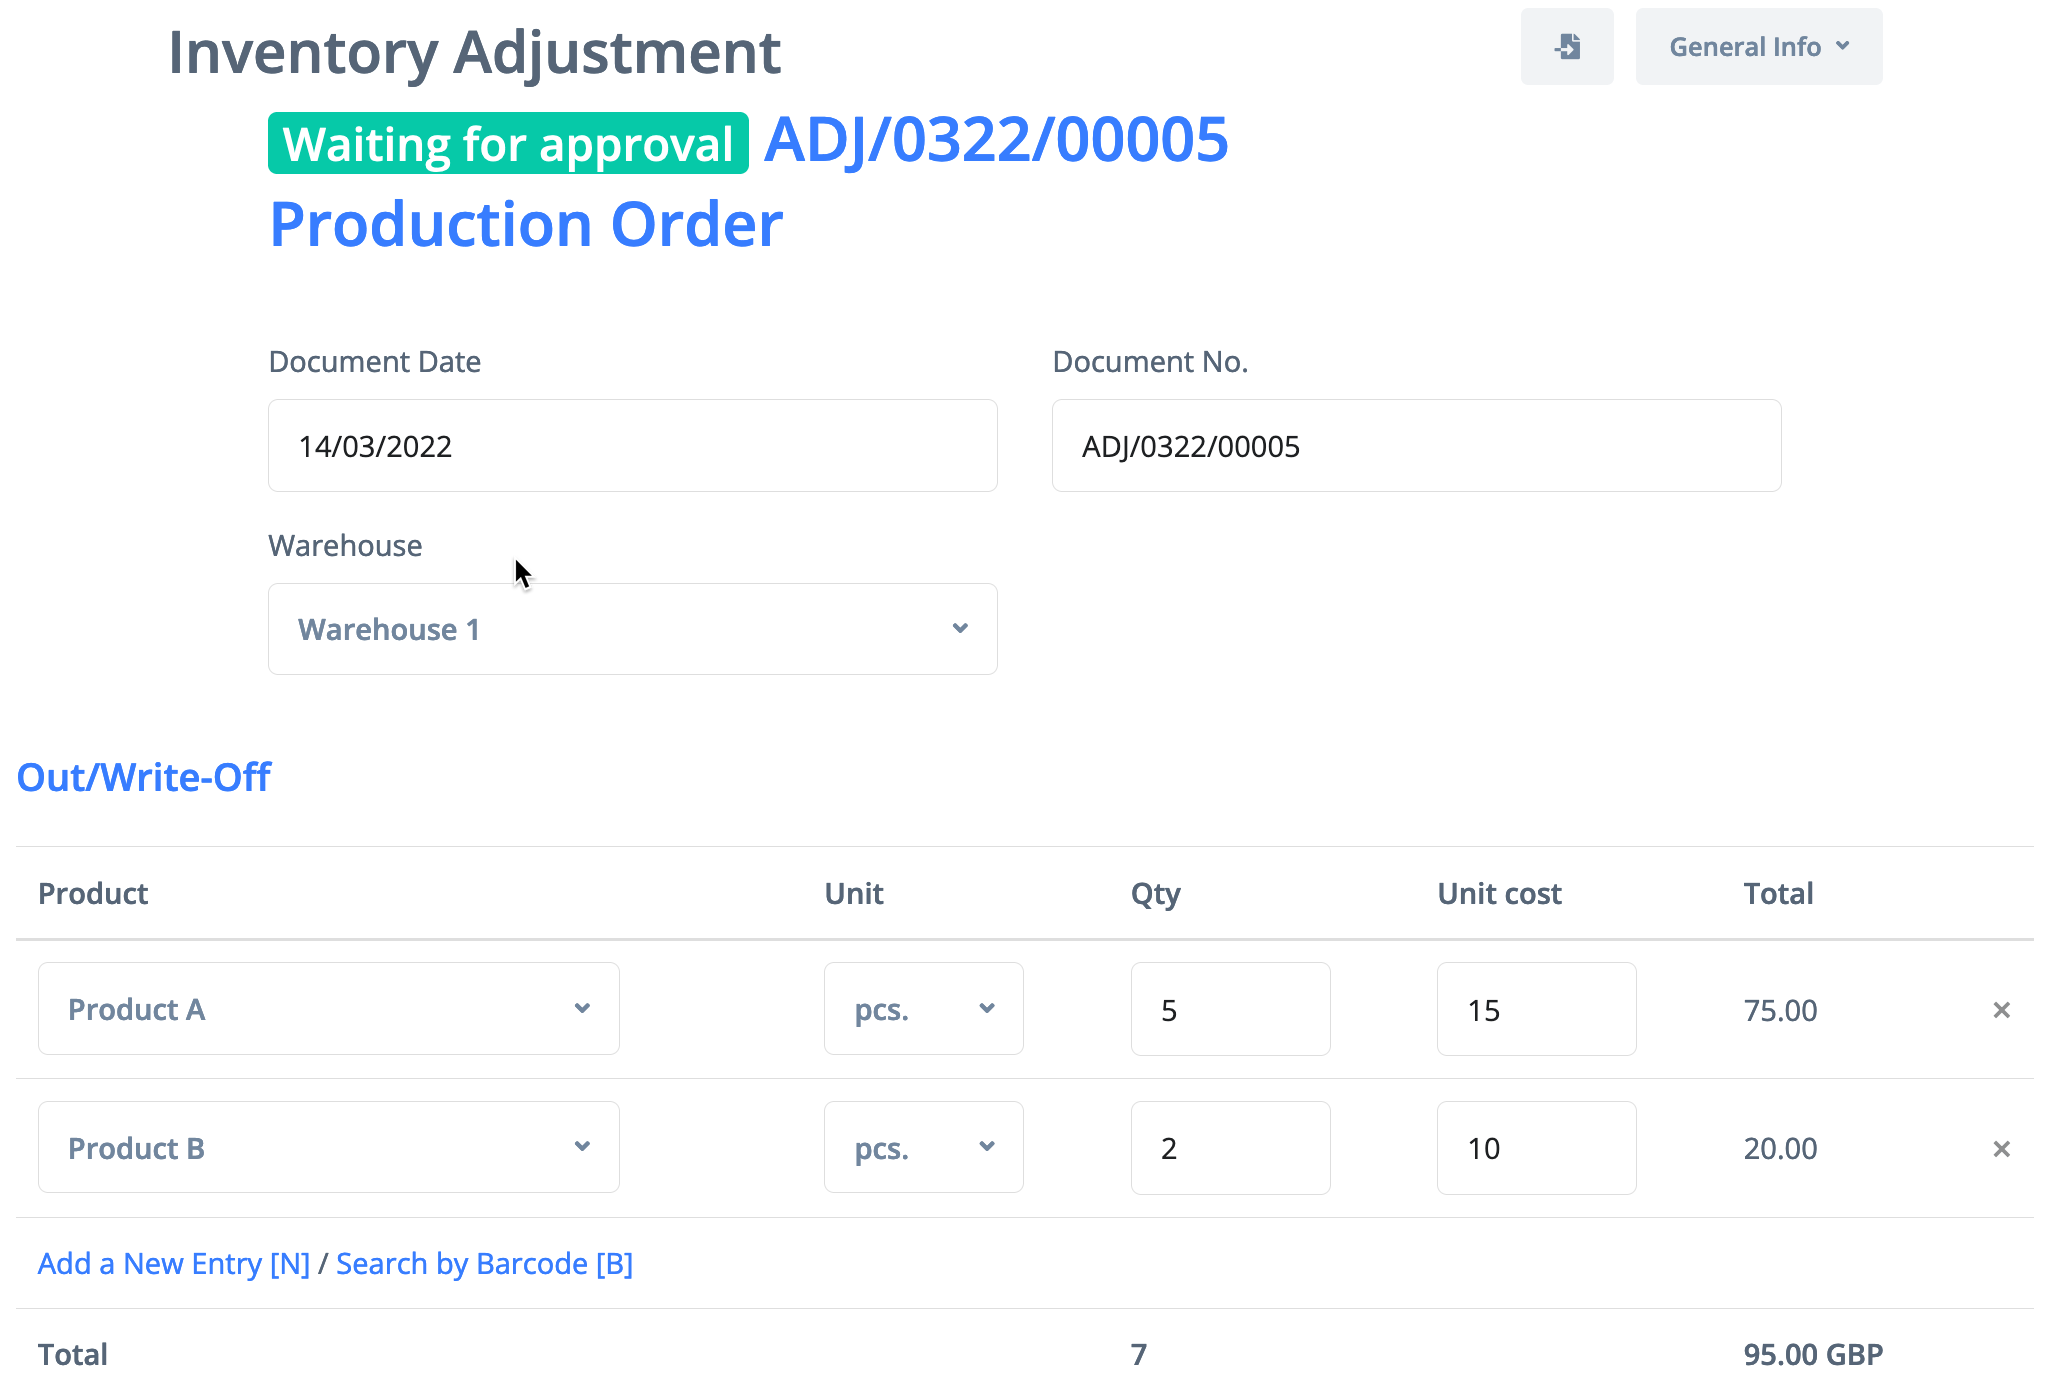Viewport: 2046px width, 1376px height.
Task: Click the Production Order title
Action: click(526, 224)
